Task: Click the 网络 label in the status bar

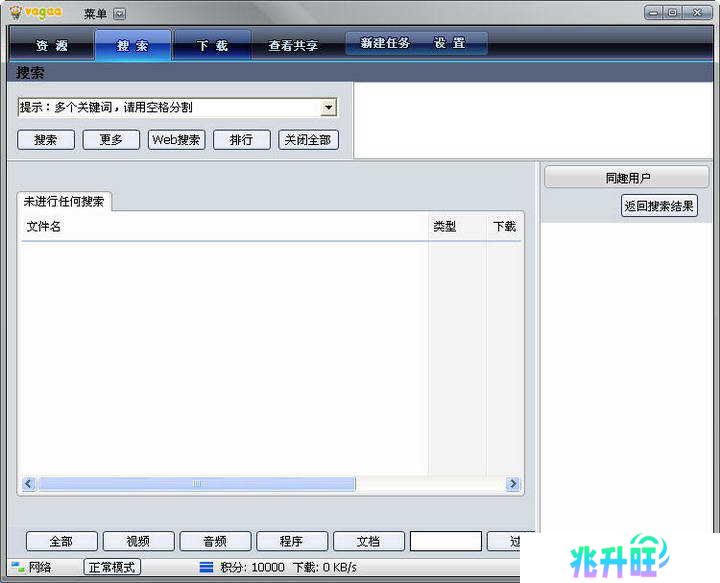Action: pyautogui.click(x=40, y=567)
